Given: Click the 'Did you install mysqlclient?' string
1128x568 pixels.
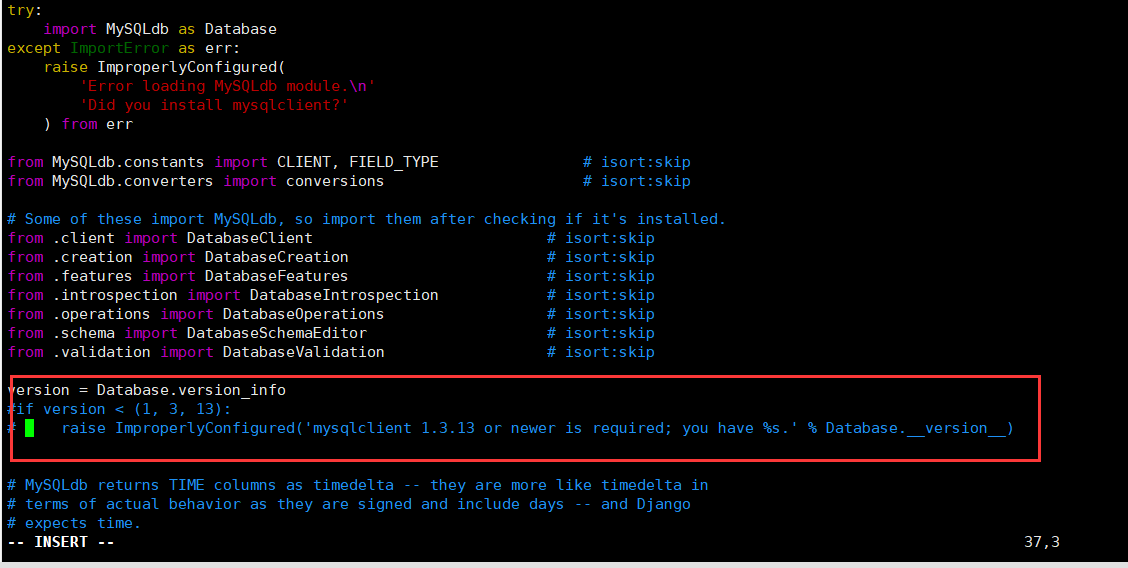Looking at the screenshot, I should click(x=213, y=105).
